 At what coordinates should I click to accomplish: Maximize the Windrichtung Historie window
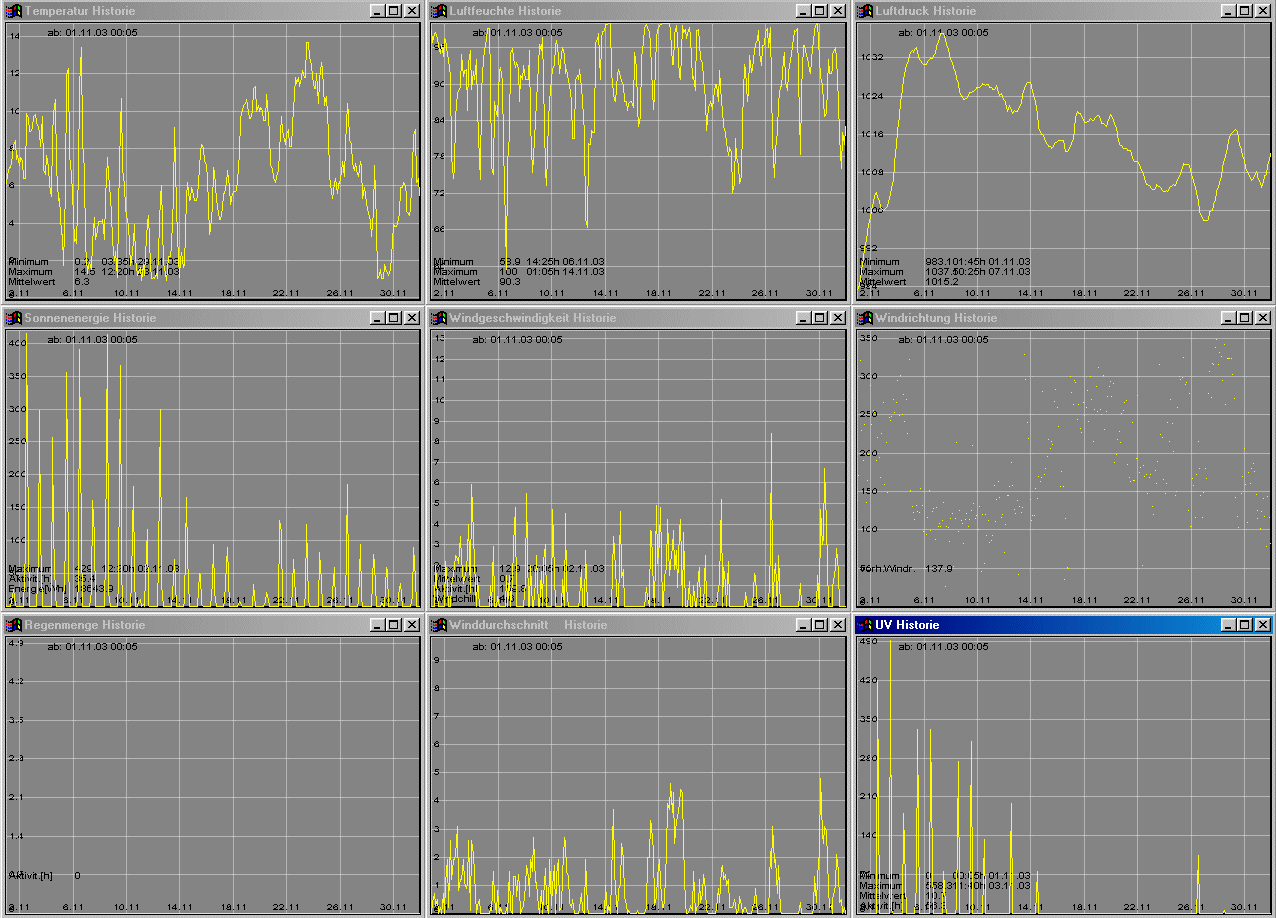tap(1245, 318)
